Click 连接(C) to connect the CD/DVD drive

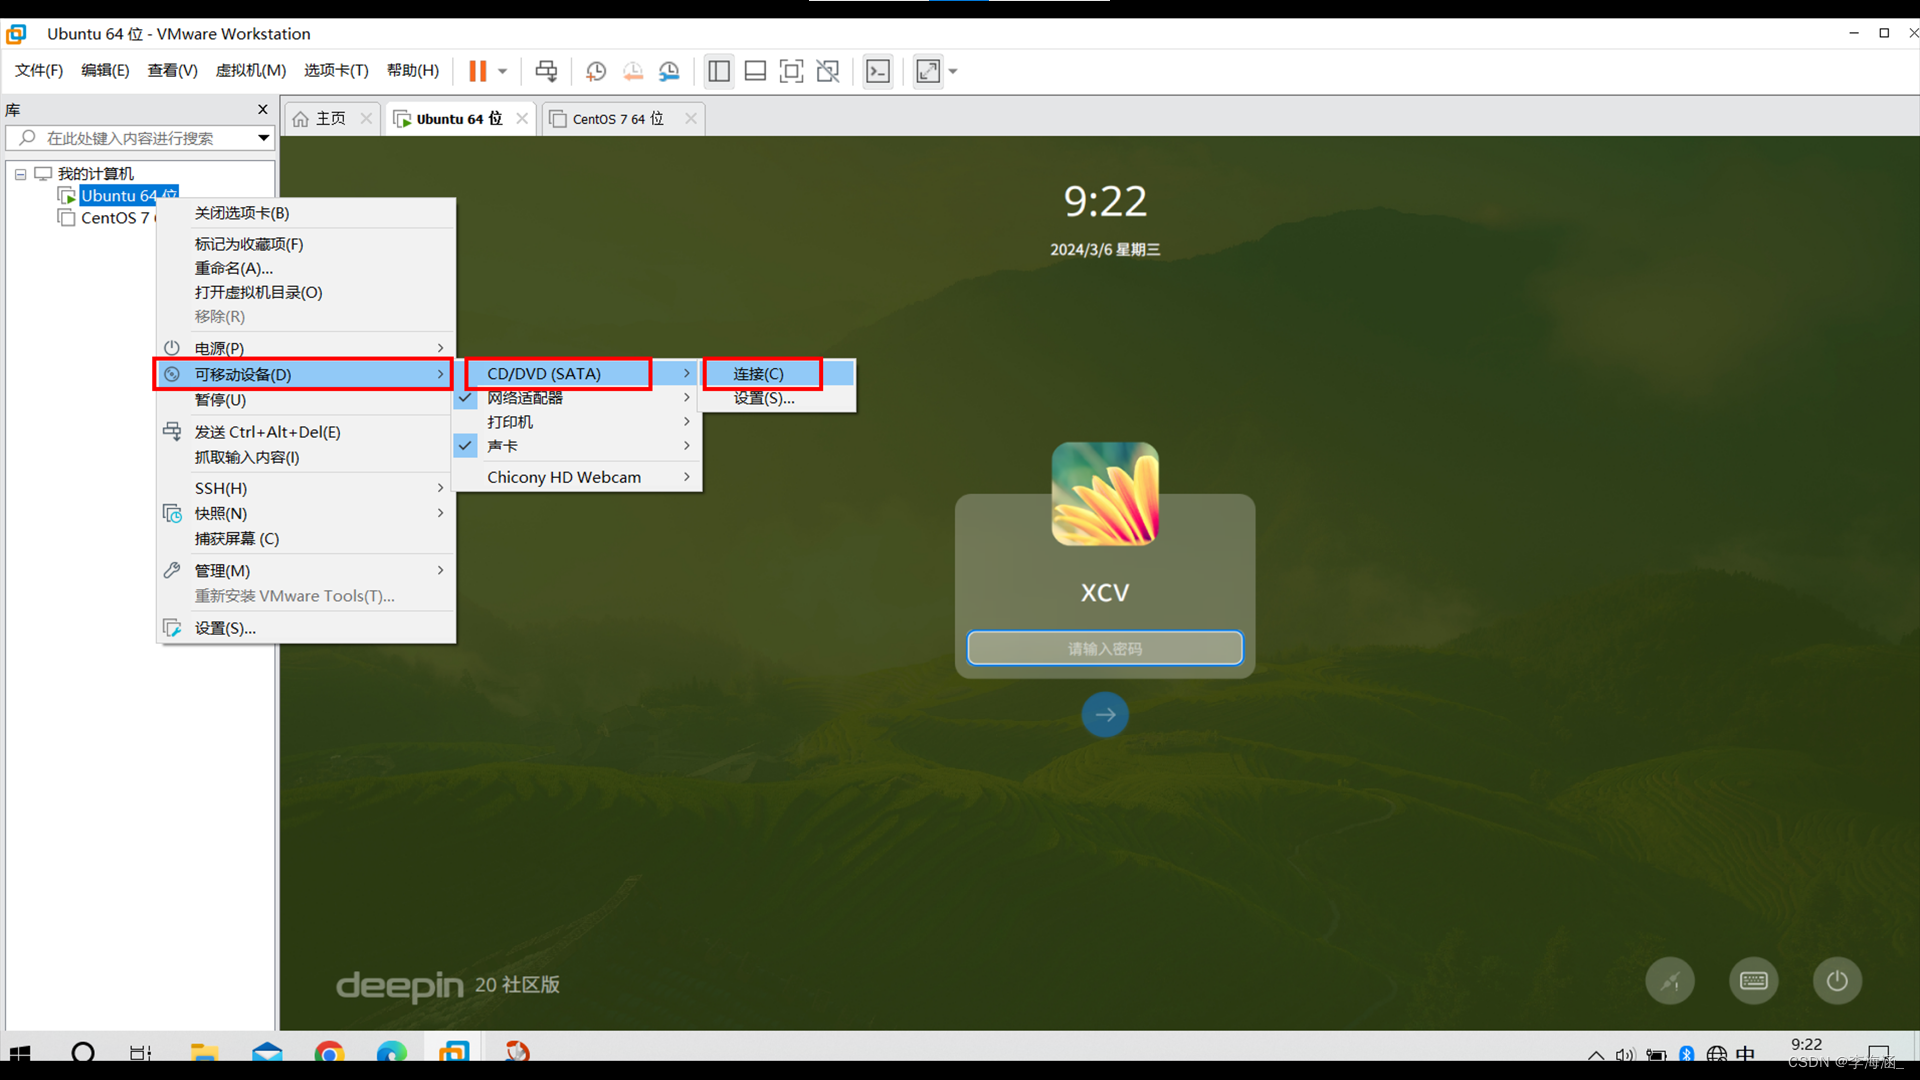(761, 373)
